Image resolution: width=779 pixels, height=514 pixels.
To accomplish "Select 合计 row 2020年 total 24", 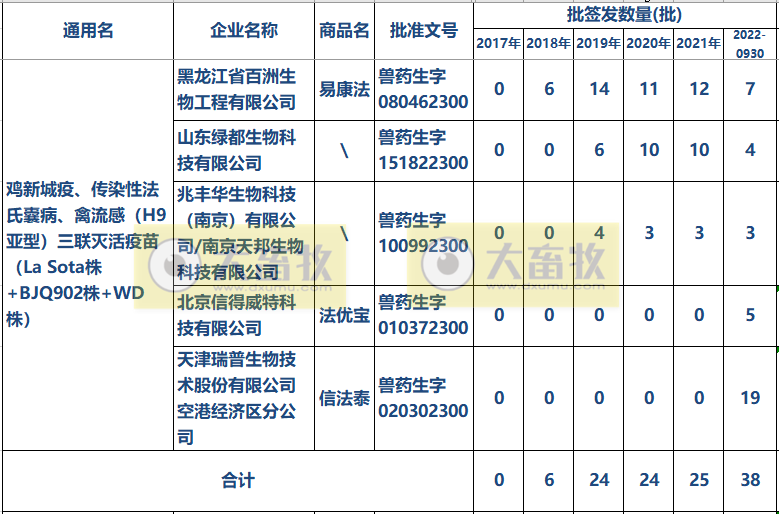I will click(649, 481).
